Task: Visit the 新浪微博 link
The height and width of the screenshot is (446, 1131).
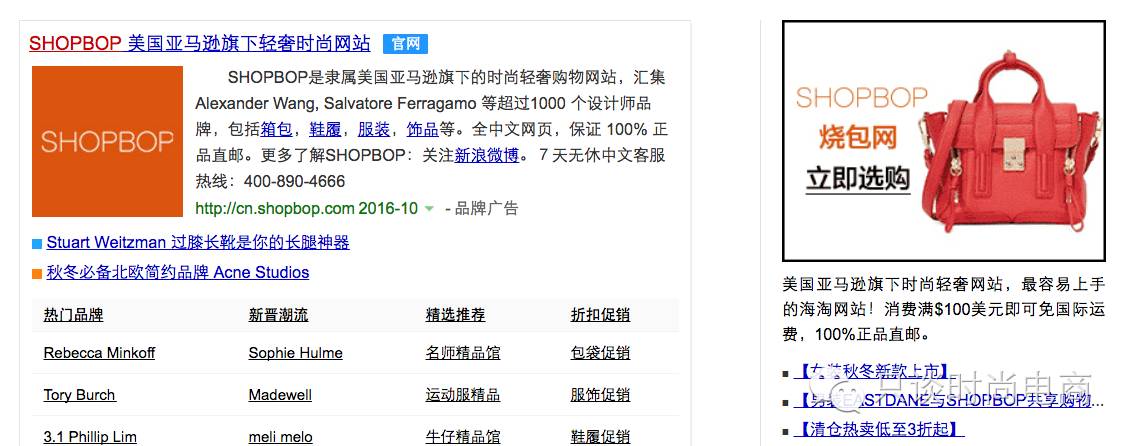Action: pyautogui.click(x=487, y=155)
